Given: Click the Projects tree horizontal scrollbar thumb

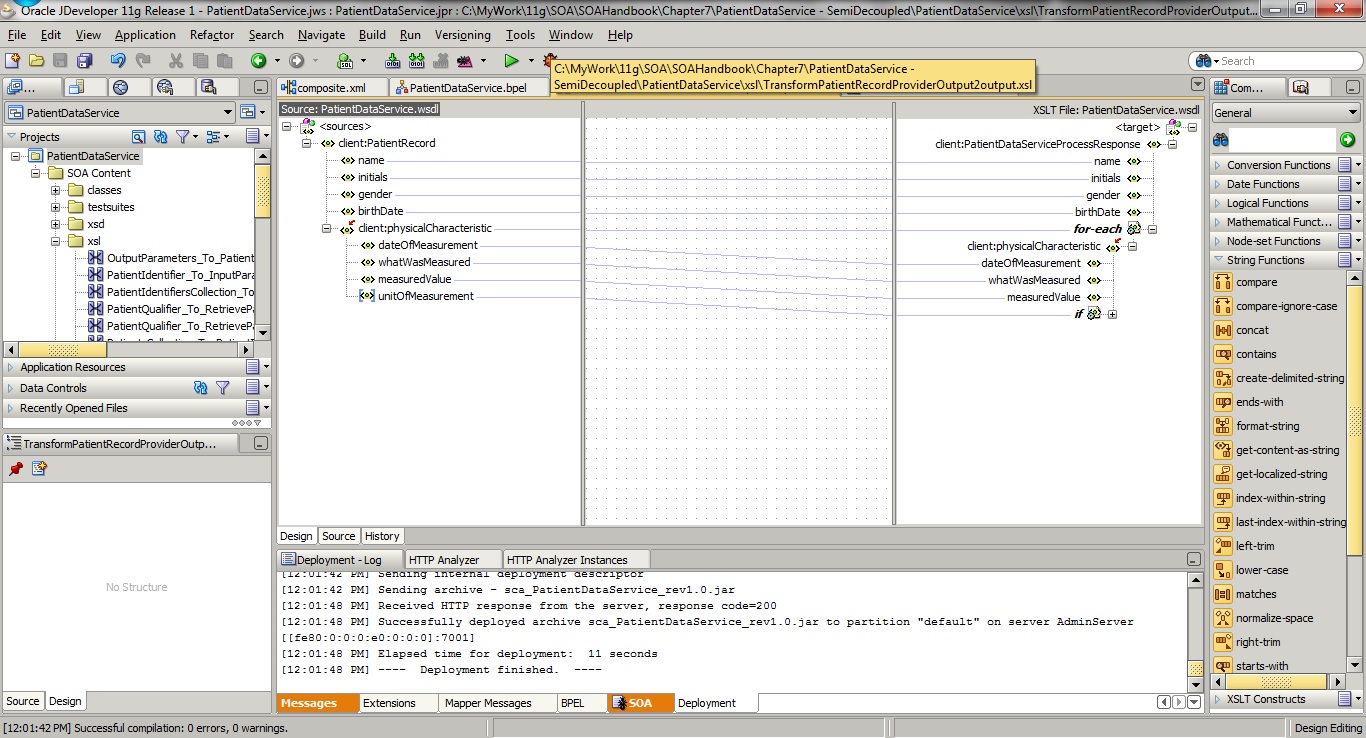Looking at the screenshot, I should (x=62, y=350).
